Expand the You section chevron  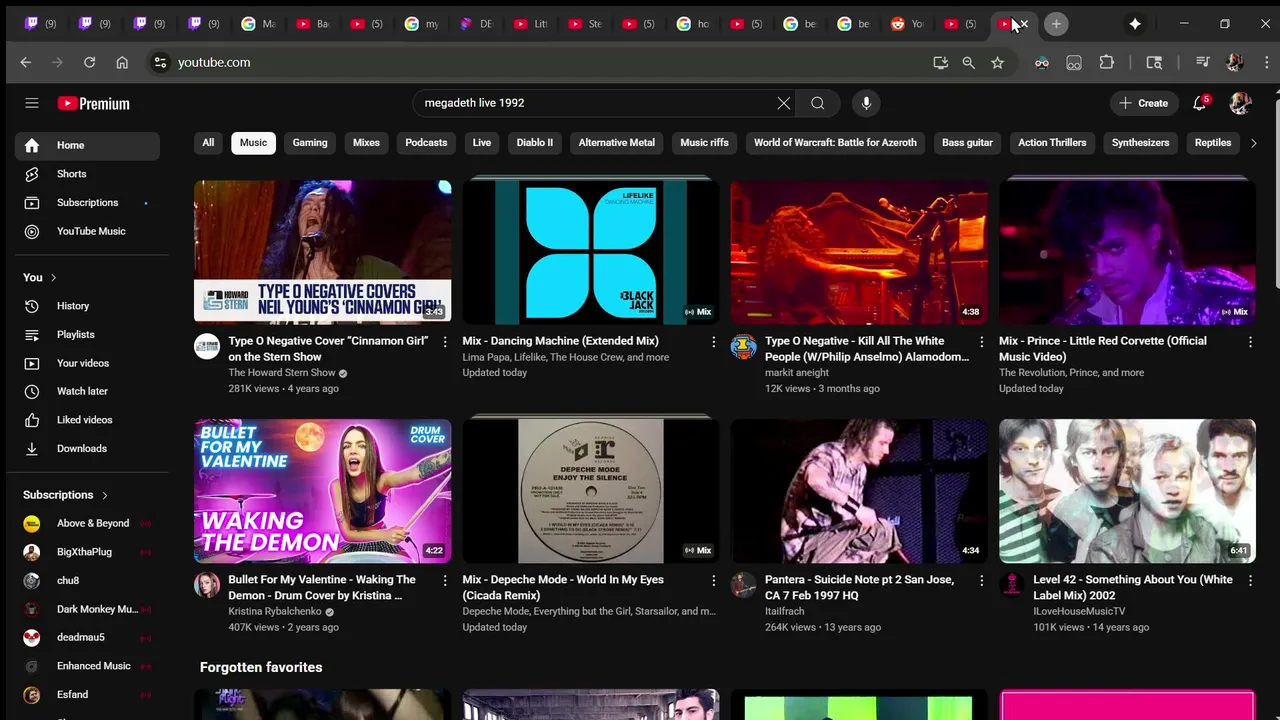pos(53,277)
